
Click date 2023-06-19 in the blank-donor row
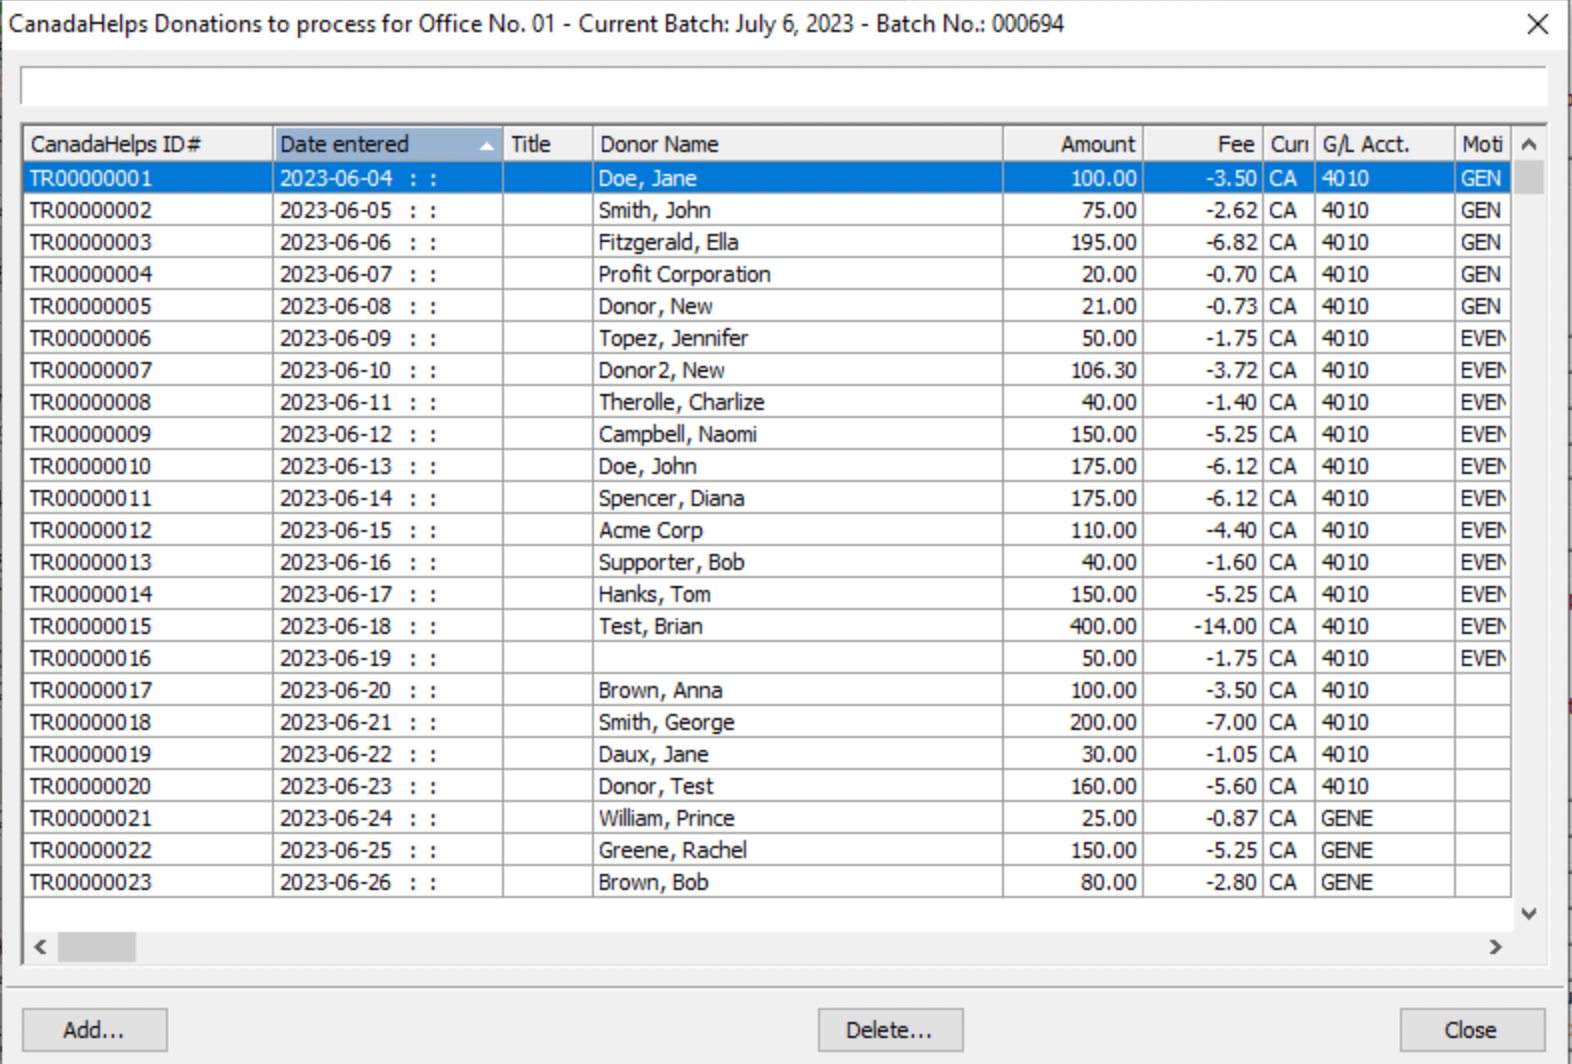point(336,658)
